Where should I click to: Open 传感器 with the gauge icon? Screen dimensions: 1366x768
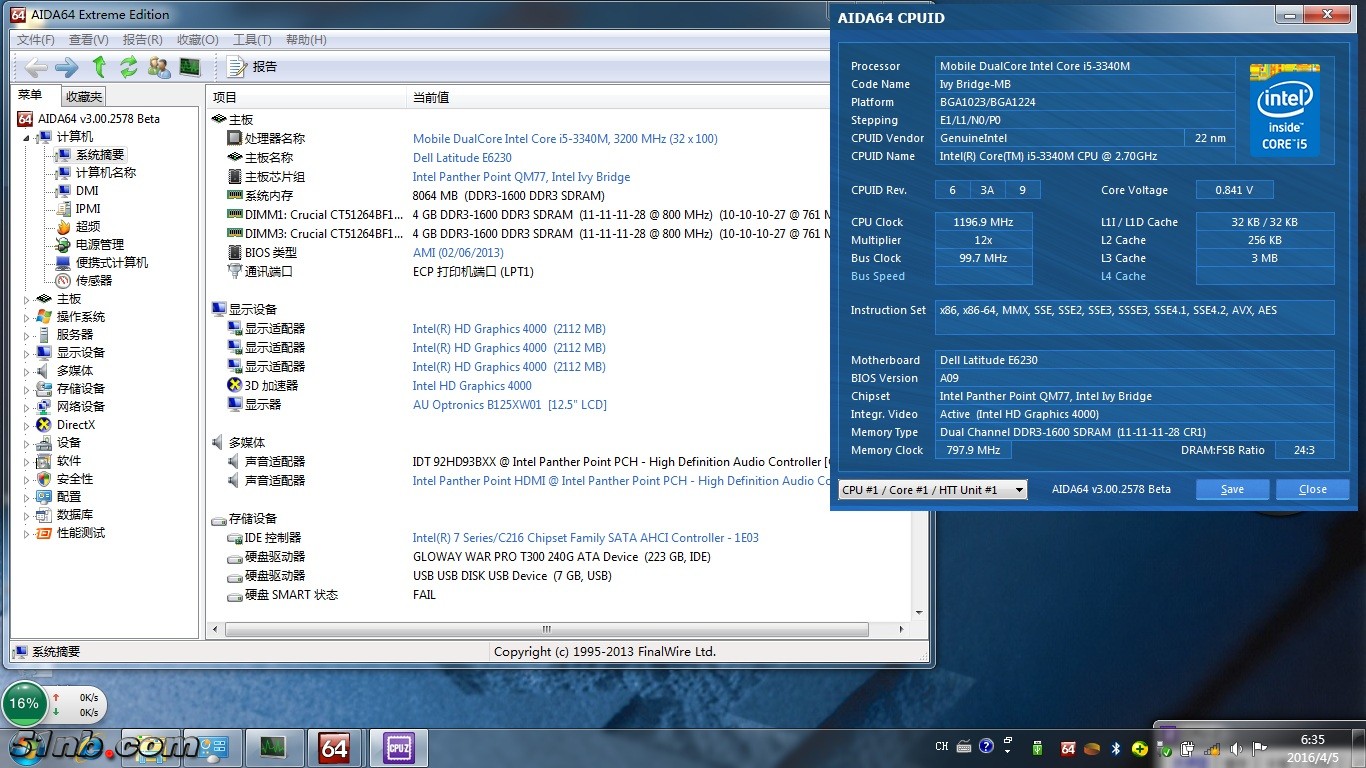(x=94, y=281)
